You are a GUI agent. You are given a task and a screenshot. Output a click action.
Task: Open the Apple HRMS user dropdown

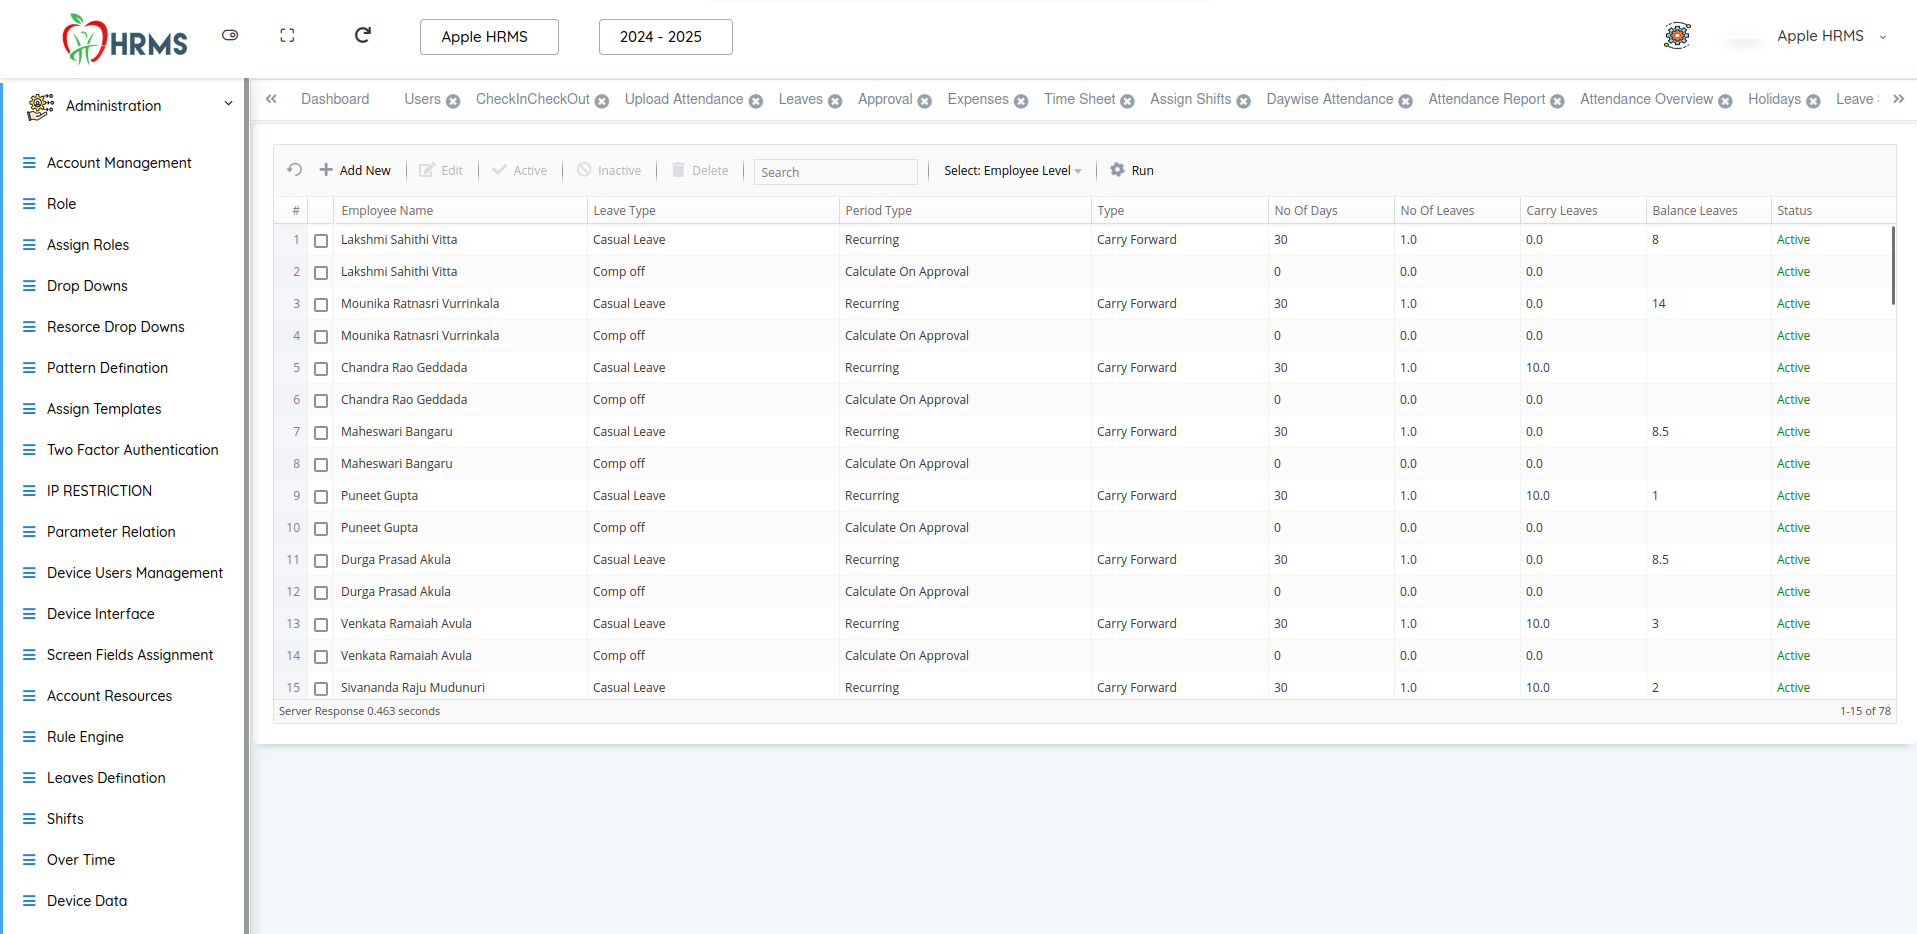[1831, 36]
